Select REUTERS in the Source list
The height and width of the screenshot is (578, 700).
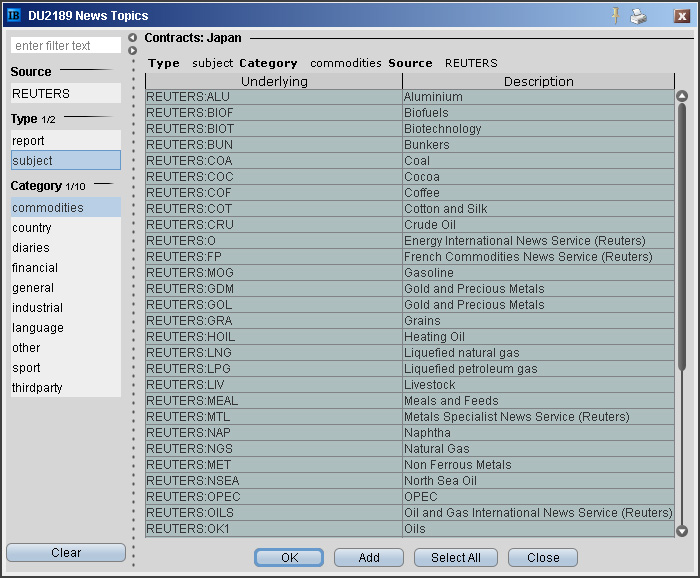pos(66,93)
